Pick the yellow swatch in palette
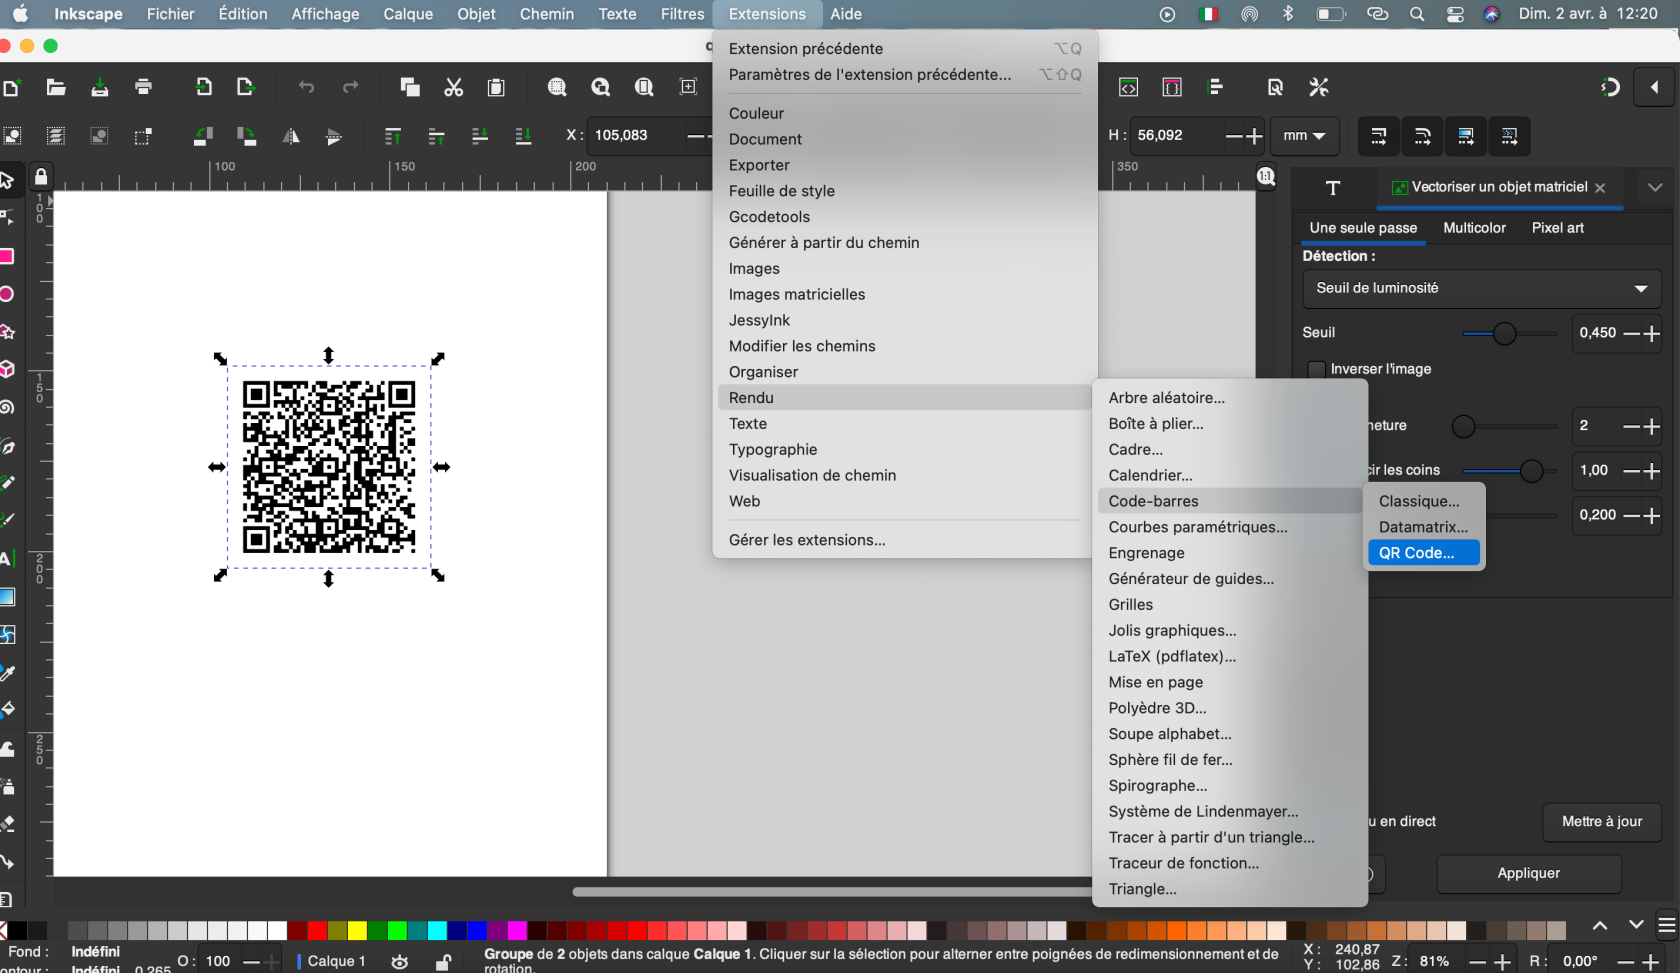Viewport: 1680px width, 973px height. 357,931
